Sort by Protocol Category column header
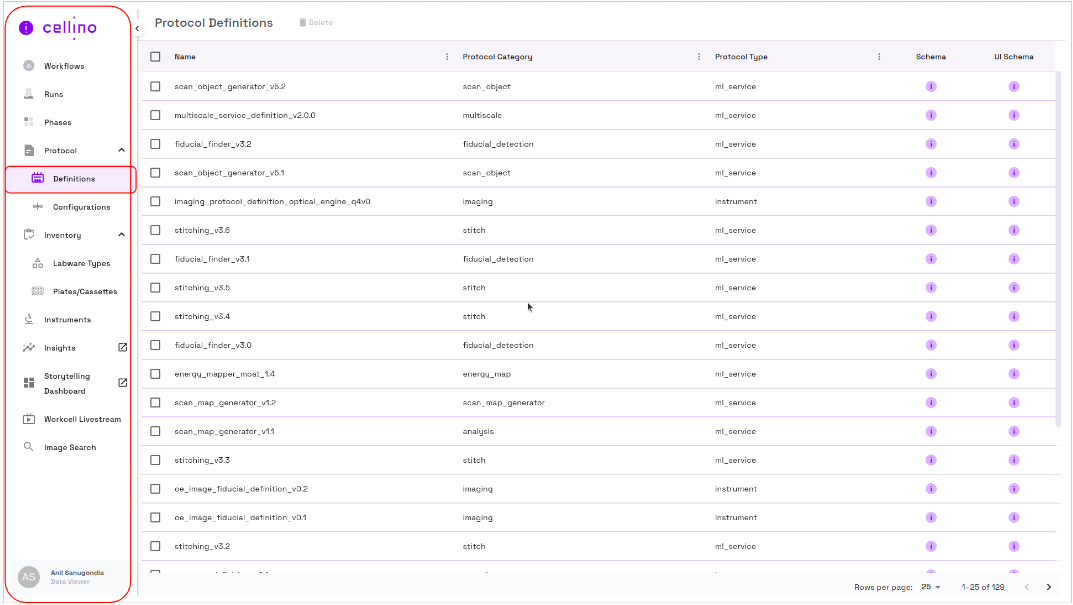Viewport: 1073px width, 605px height. coord(497,57)
